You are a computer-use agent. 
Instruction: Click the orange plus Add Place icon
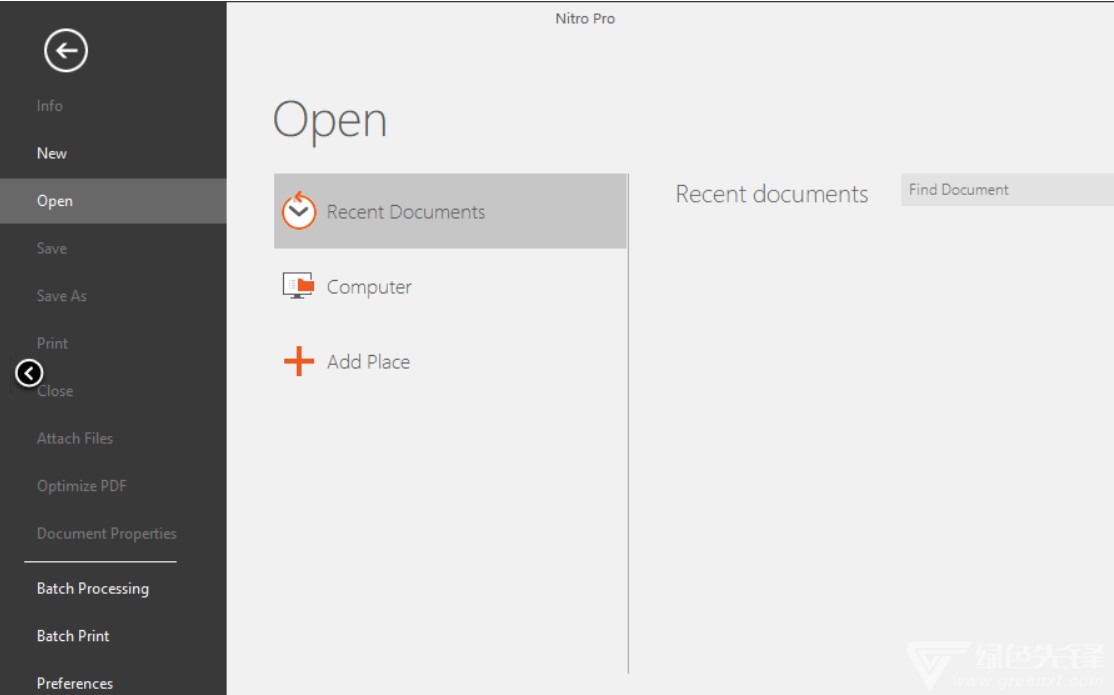299,361
